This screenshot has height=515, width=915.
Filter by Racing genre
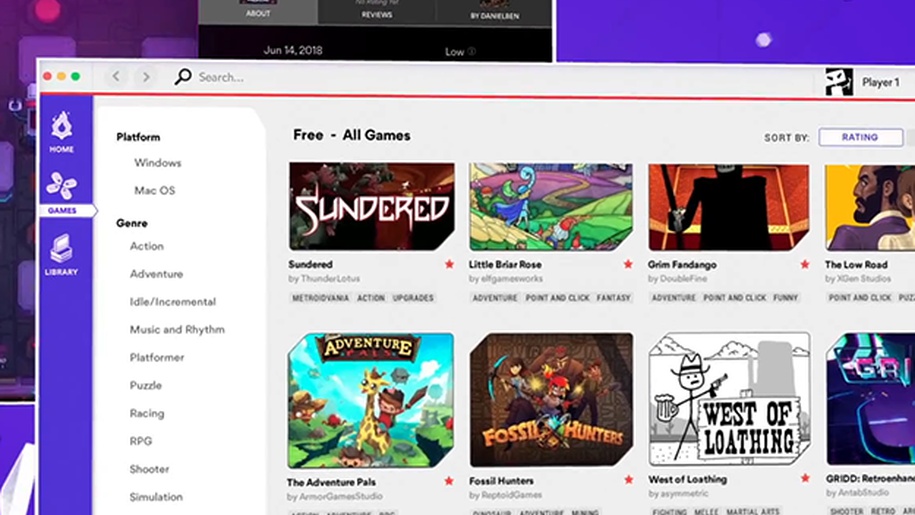tap(146, 414)
